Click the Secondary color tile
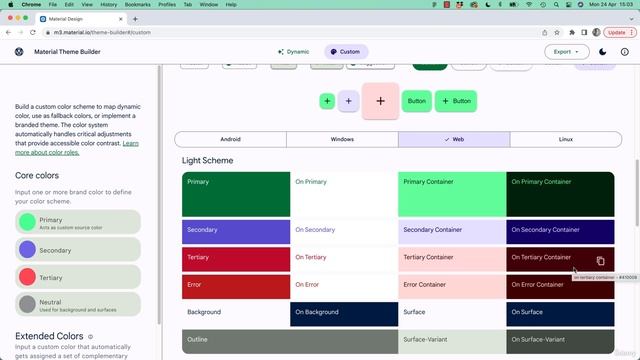The height and width of the screenshot is (360, 640). pos(236,232)
